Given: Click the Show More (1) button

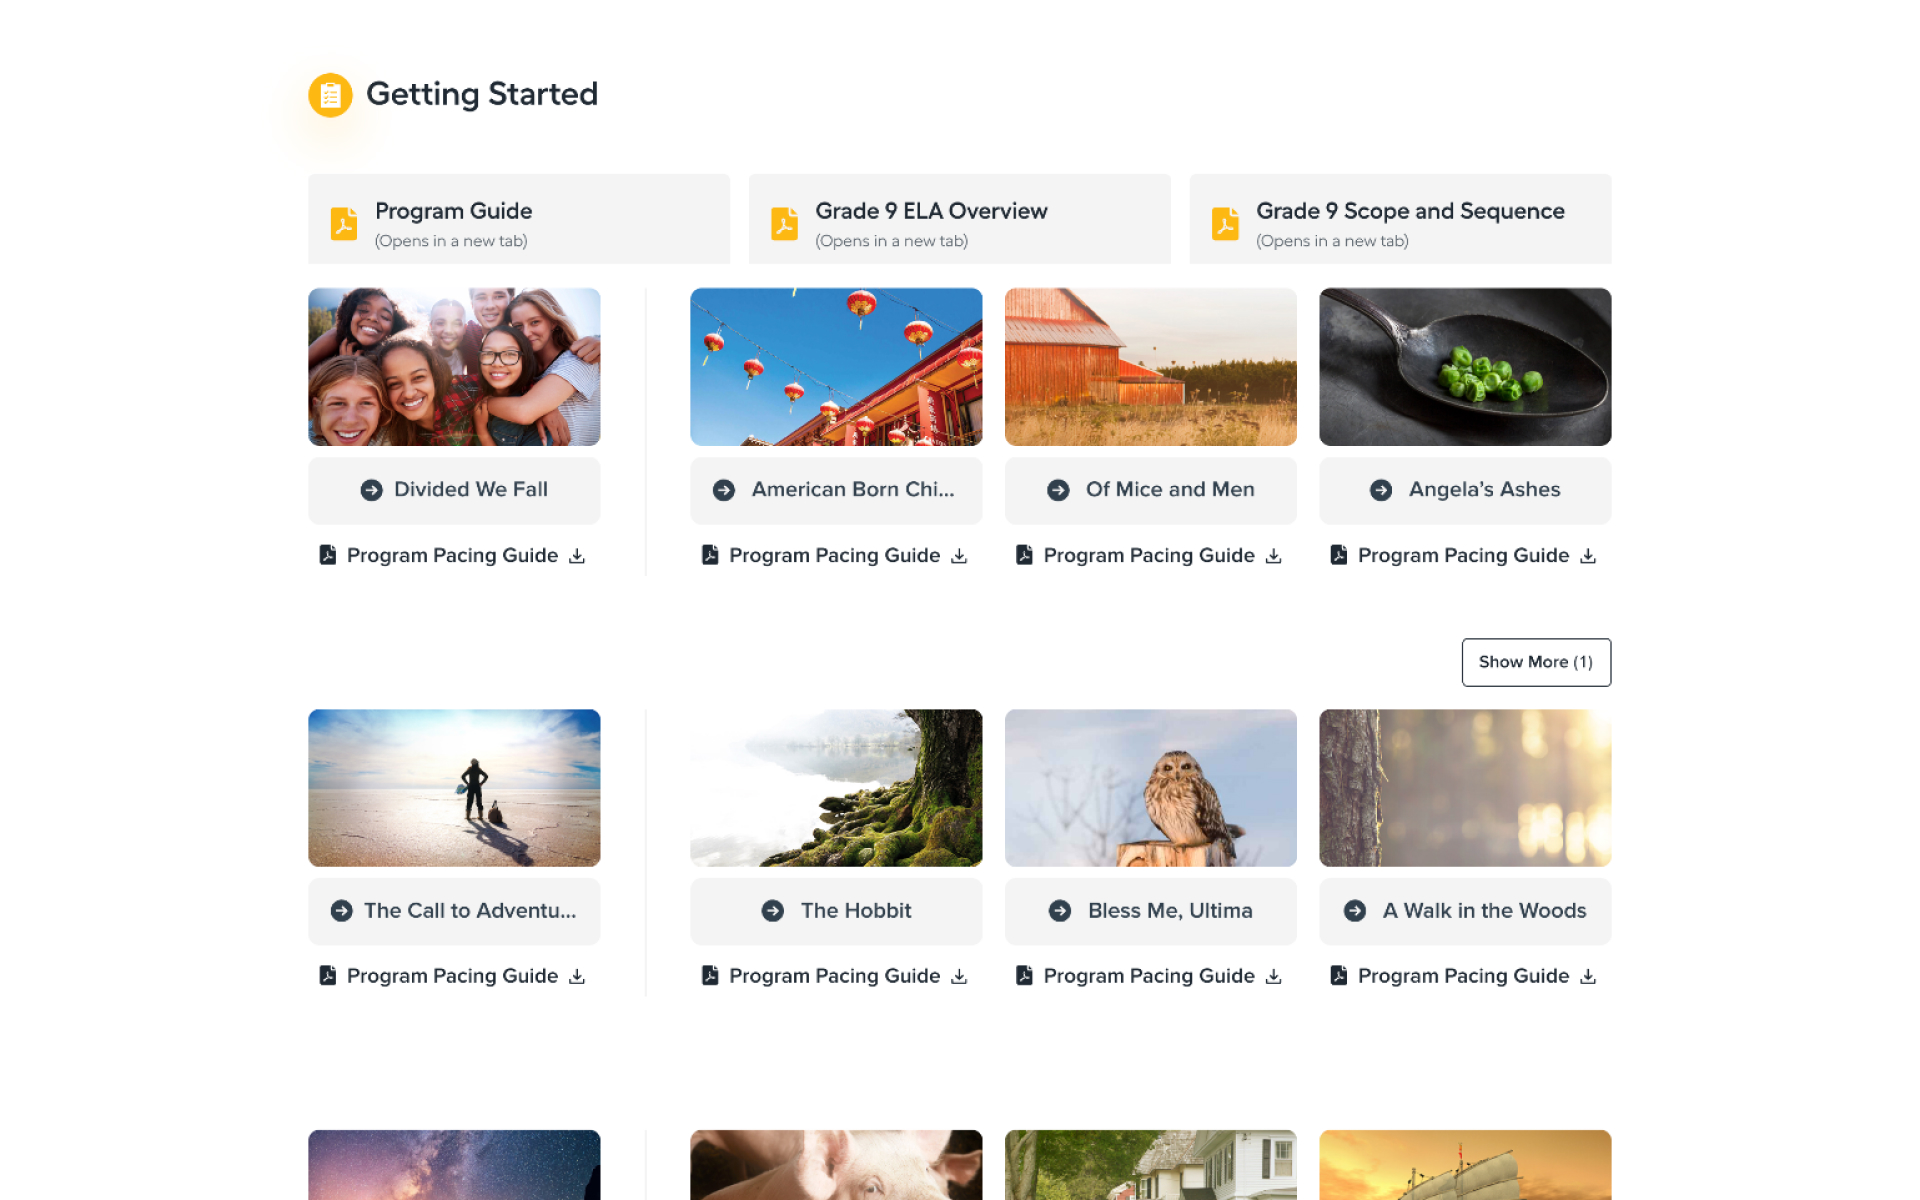Looking at the screenshot, I should tap(1536, 662).
